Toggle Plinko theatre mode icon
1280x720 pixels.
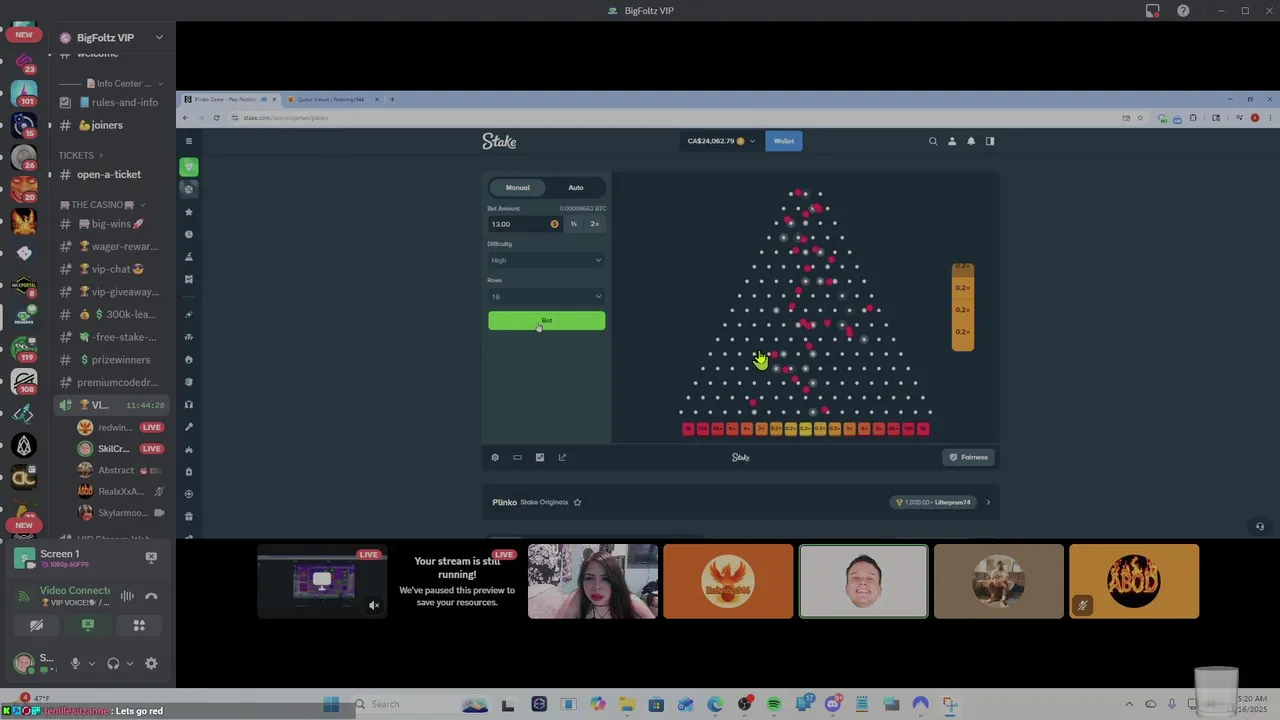pos(517,457)
